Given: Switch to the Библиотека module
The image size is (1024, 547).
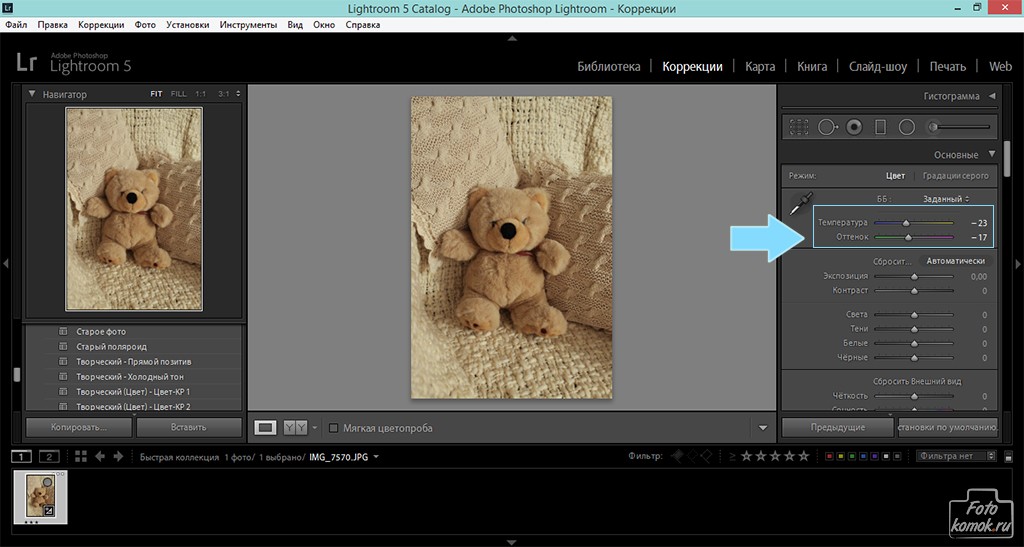Looking at the screenshot, I should coord(609,67).
